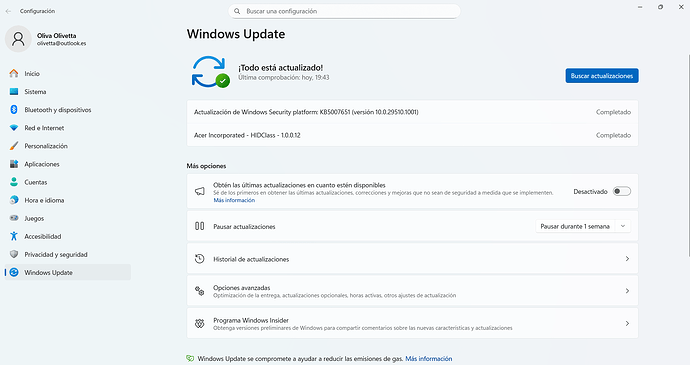
Task: Click Opciones avanzadas title text
Action: pos(242,288)
